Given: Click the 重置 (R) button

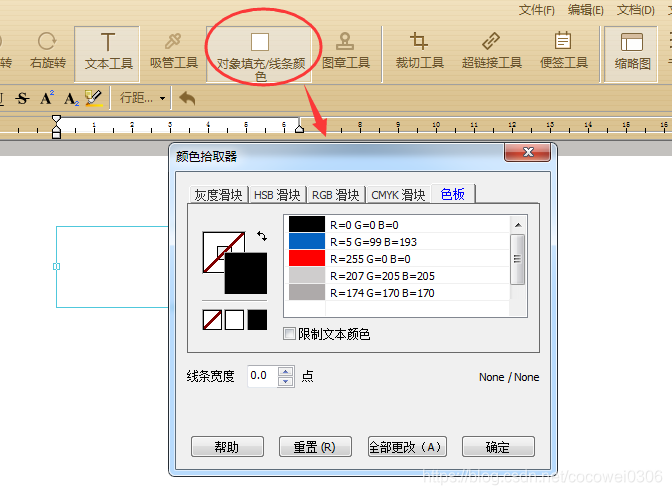Looking at the screenshot, I should click(315, 447).
